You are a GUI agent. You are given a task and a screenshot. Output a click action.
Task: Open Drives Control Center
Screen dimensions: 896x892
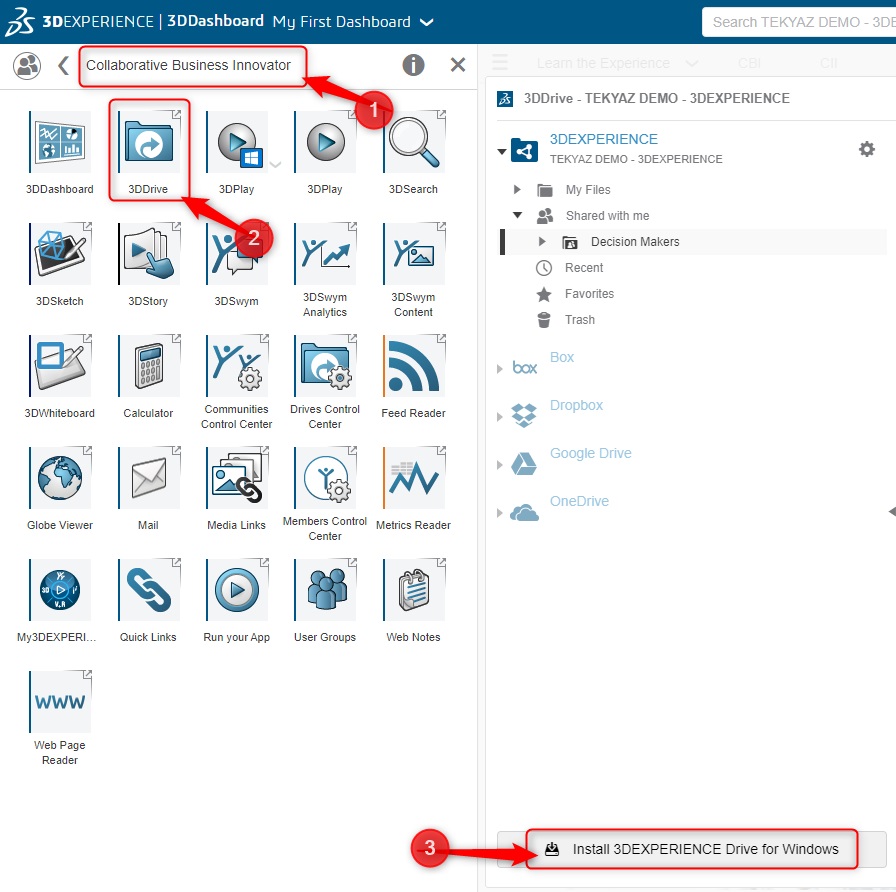(x=325, y=366)
